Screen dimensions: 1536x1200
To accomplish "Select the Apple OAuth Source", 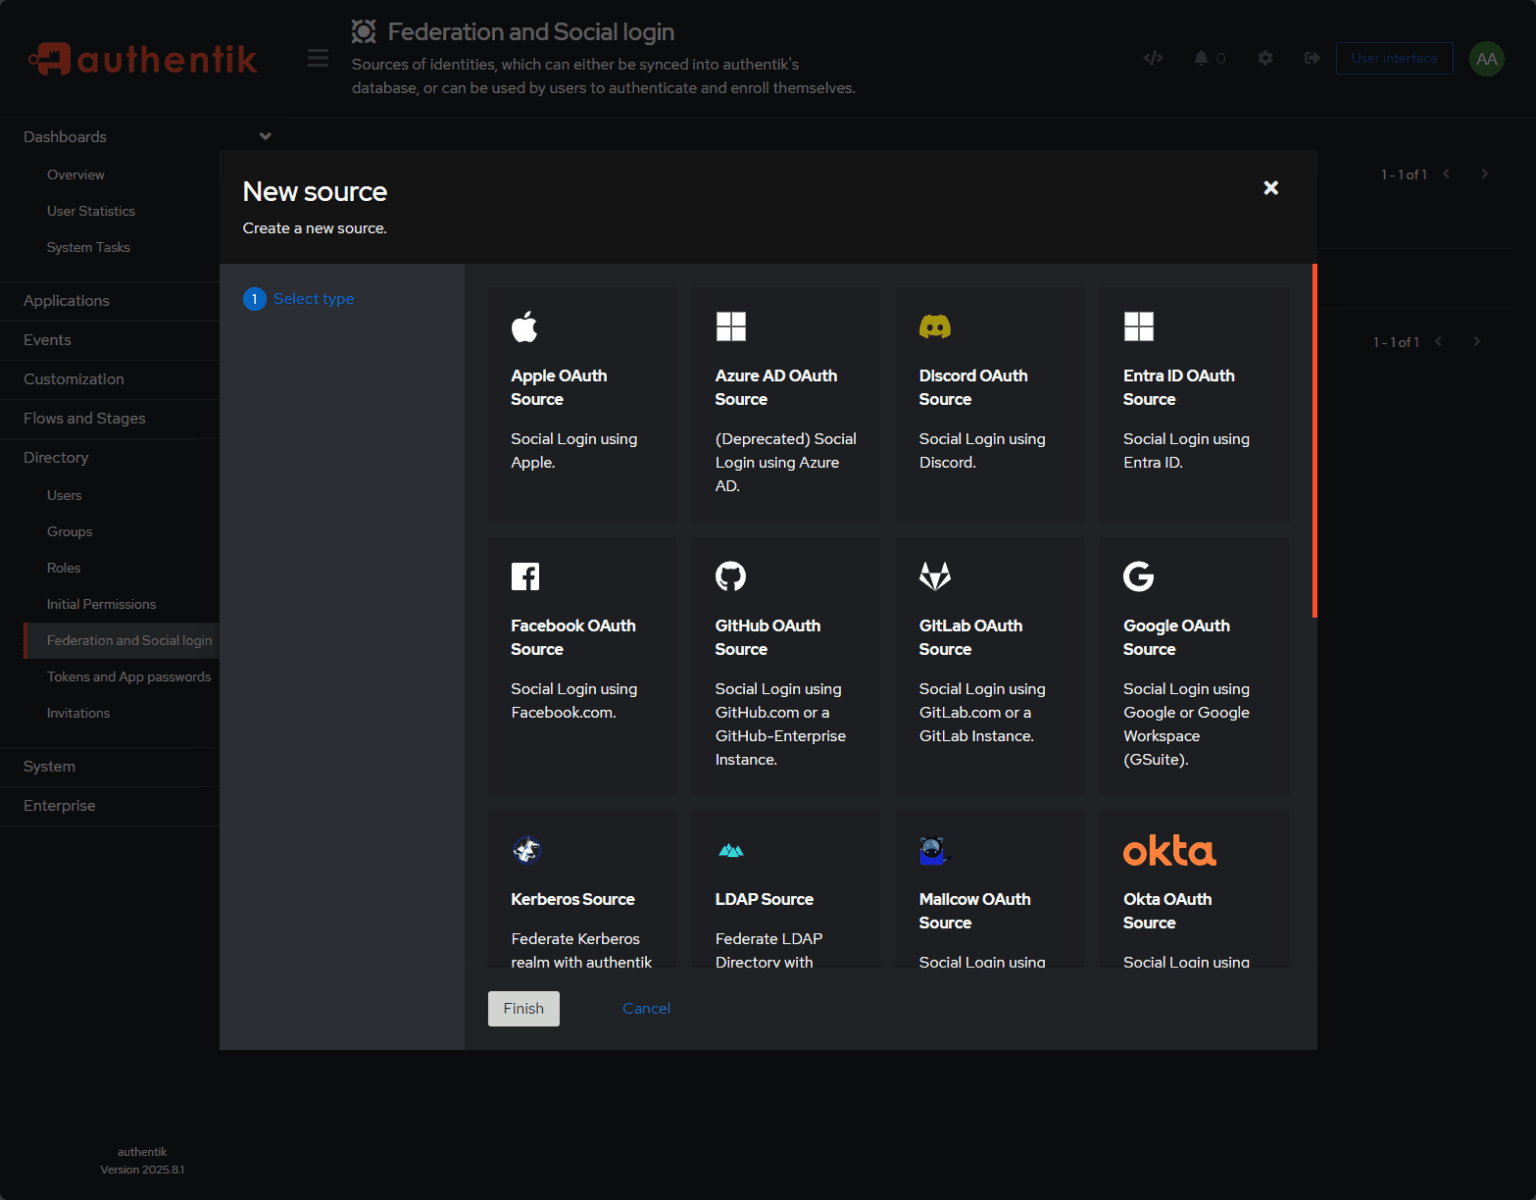I will pos(581,404).
